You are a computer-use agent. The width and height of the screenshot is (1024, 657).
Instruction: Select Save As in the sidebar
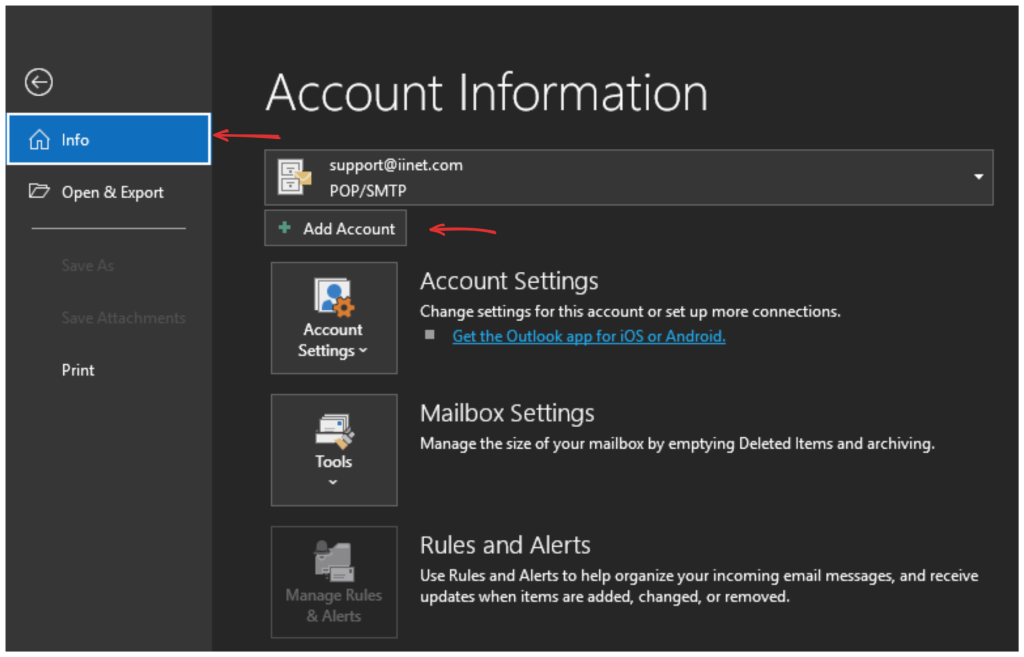point(88,266)
